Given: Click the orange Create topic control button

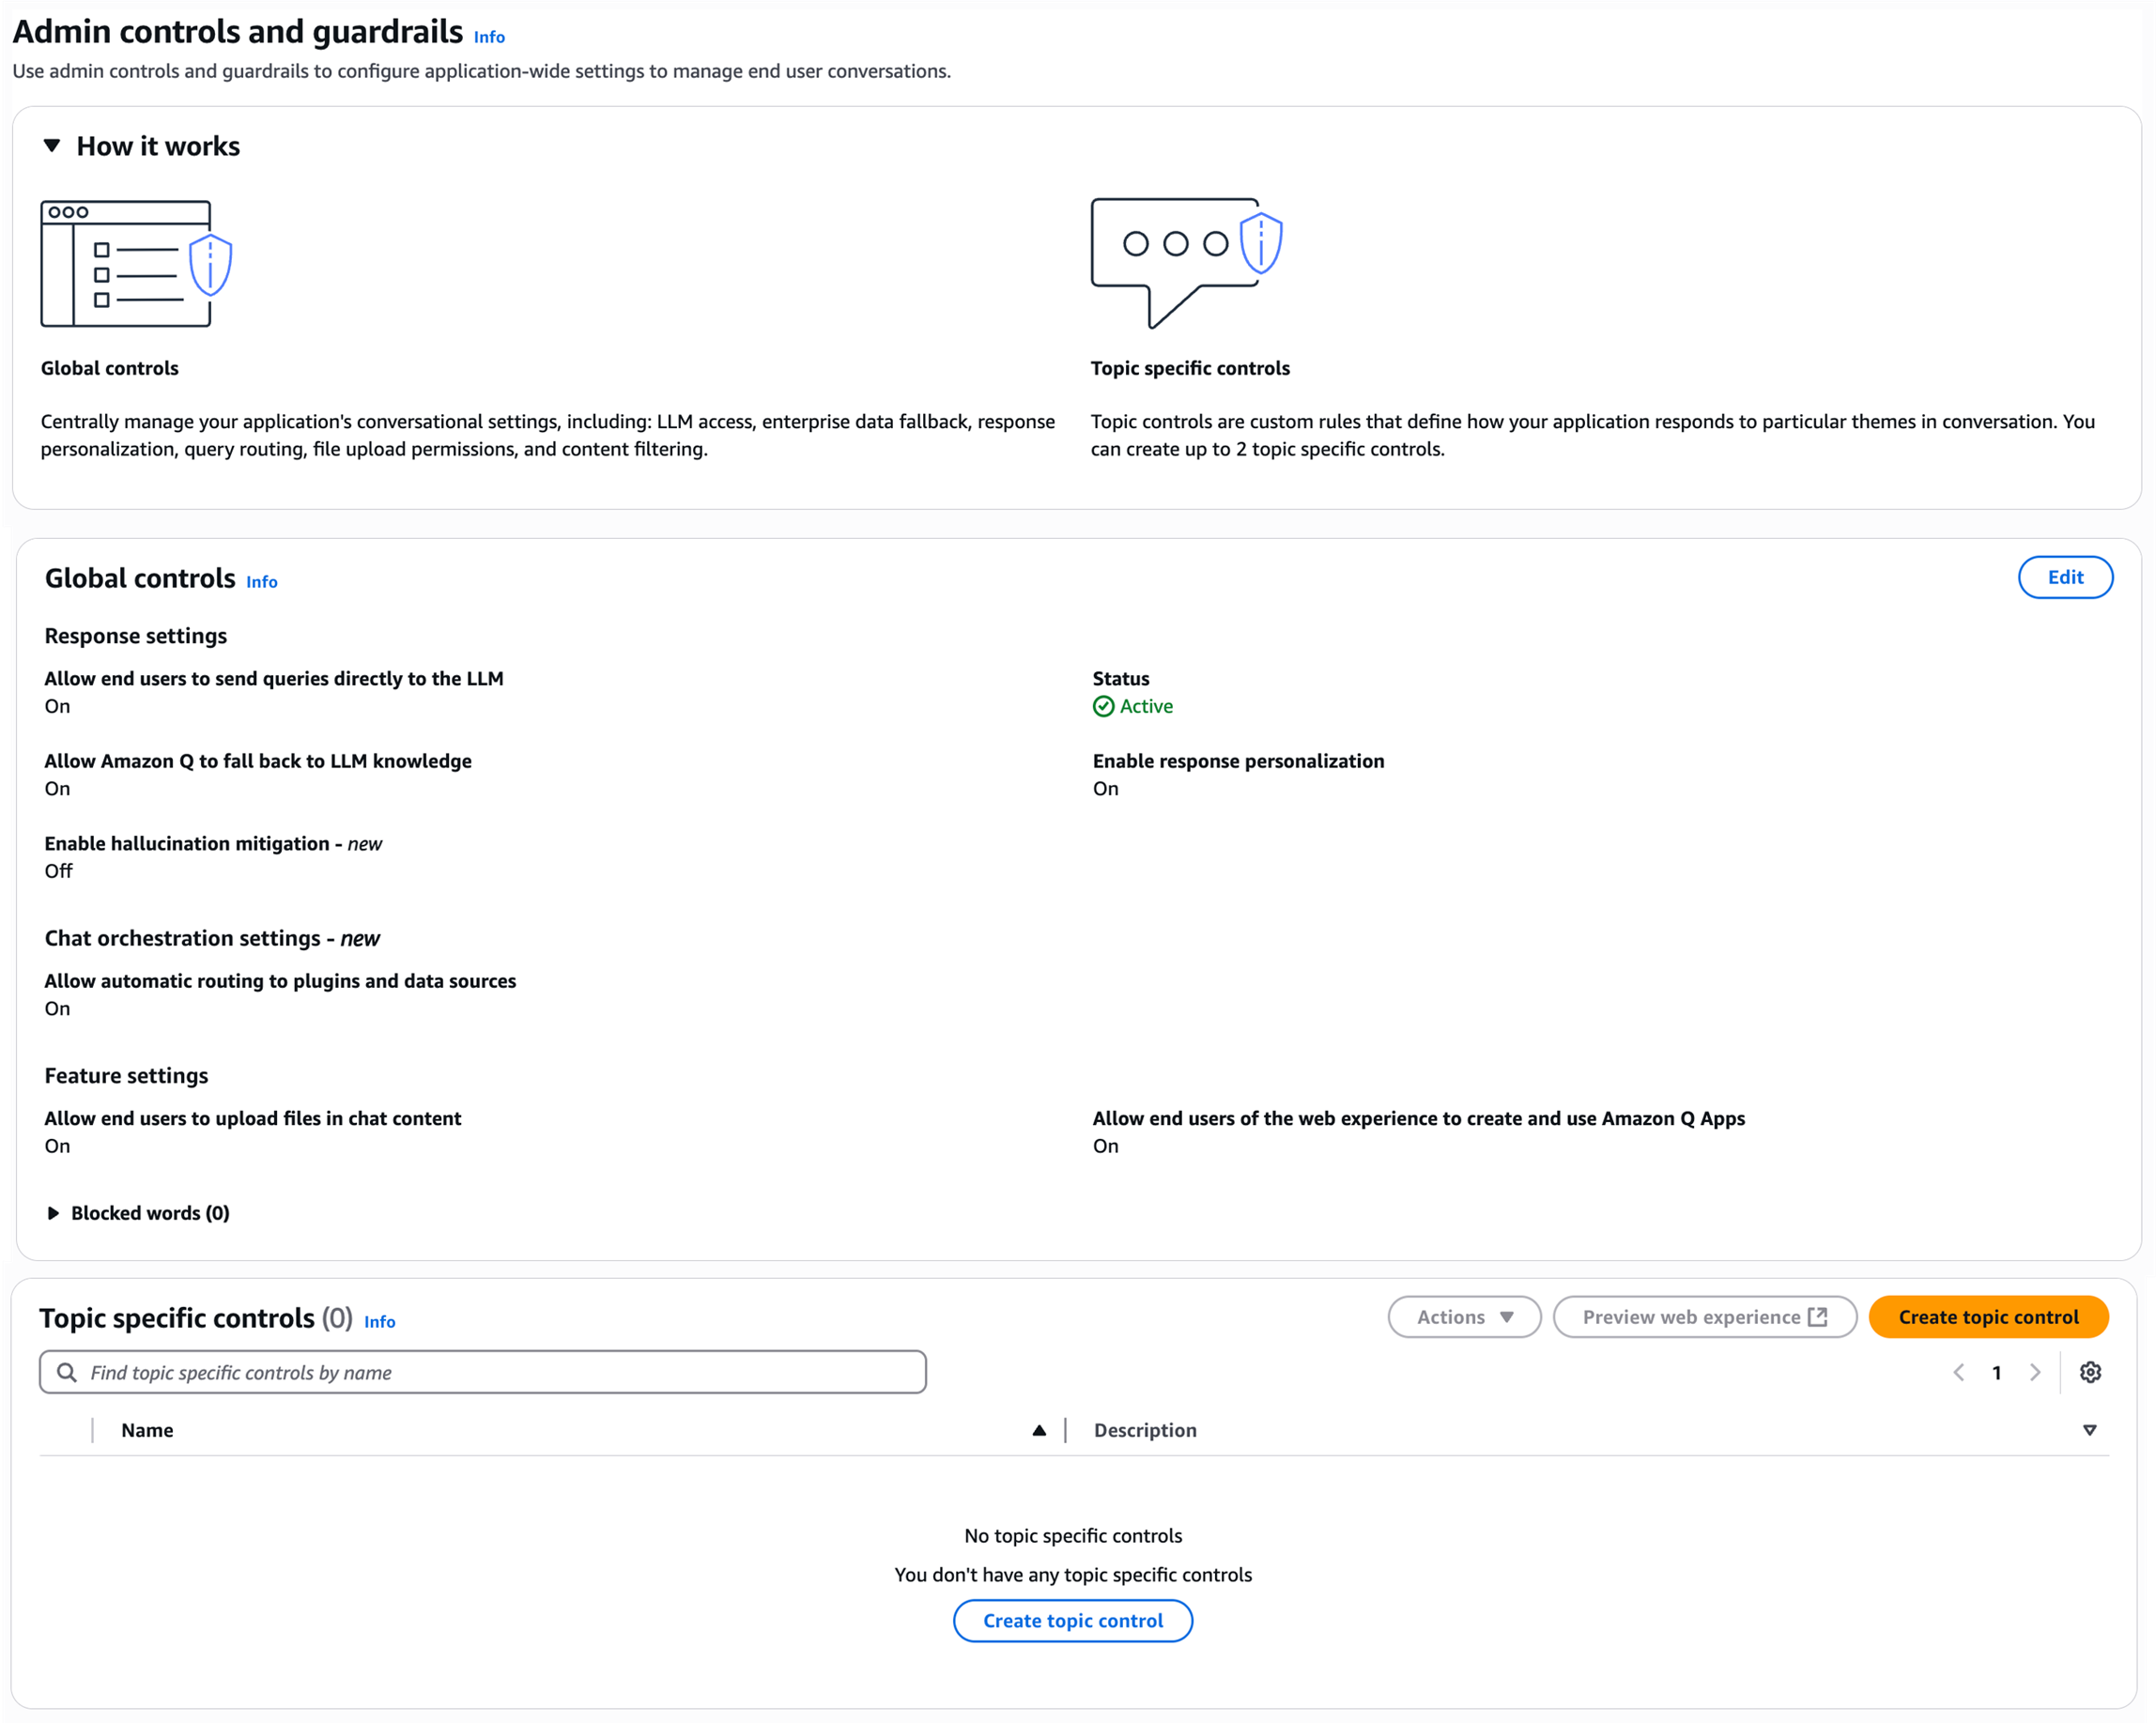Looking at the screenshot, I should point(1987,1317).
